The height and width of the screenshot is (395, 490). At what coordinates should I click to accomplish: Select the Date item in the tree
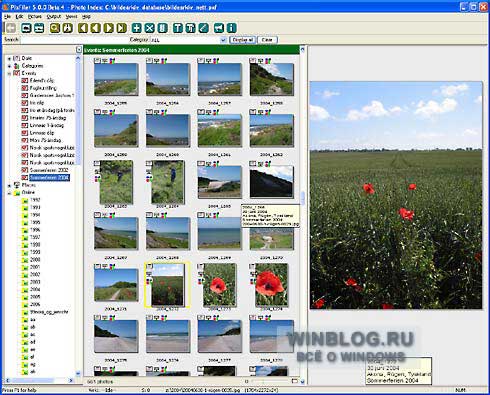click(27, 58)
